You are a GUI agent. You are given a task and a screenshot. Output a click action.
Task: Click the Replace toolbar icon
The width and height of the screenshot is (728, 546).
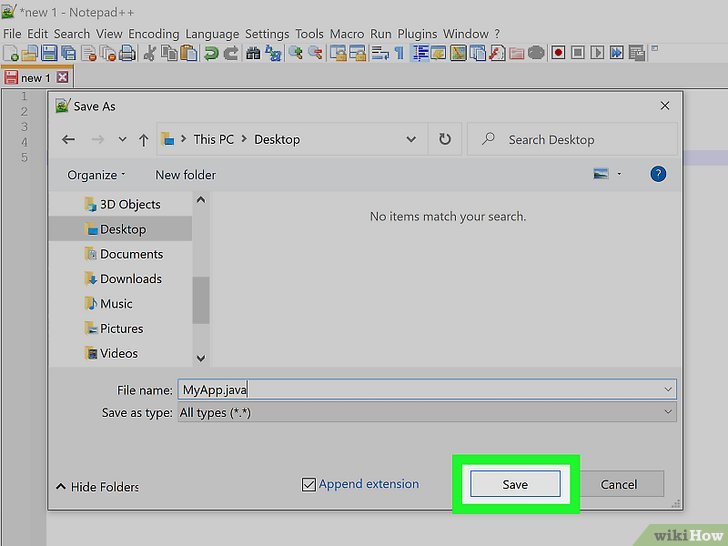pyautogui.click(x=273, y=53)
